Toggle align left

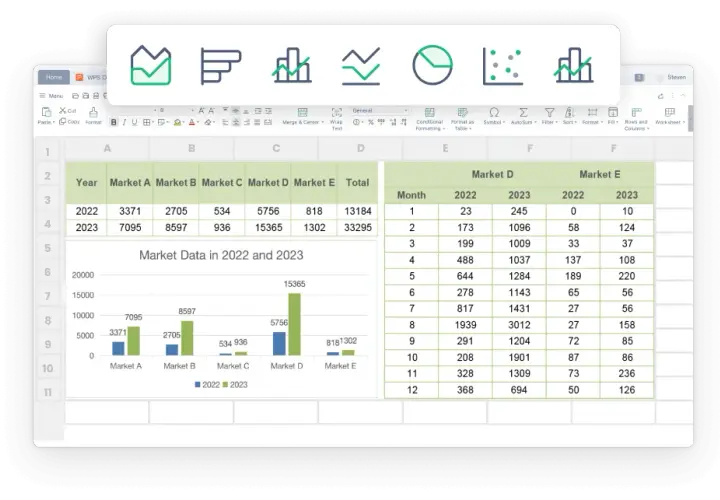225,122
